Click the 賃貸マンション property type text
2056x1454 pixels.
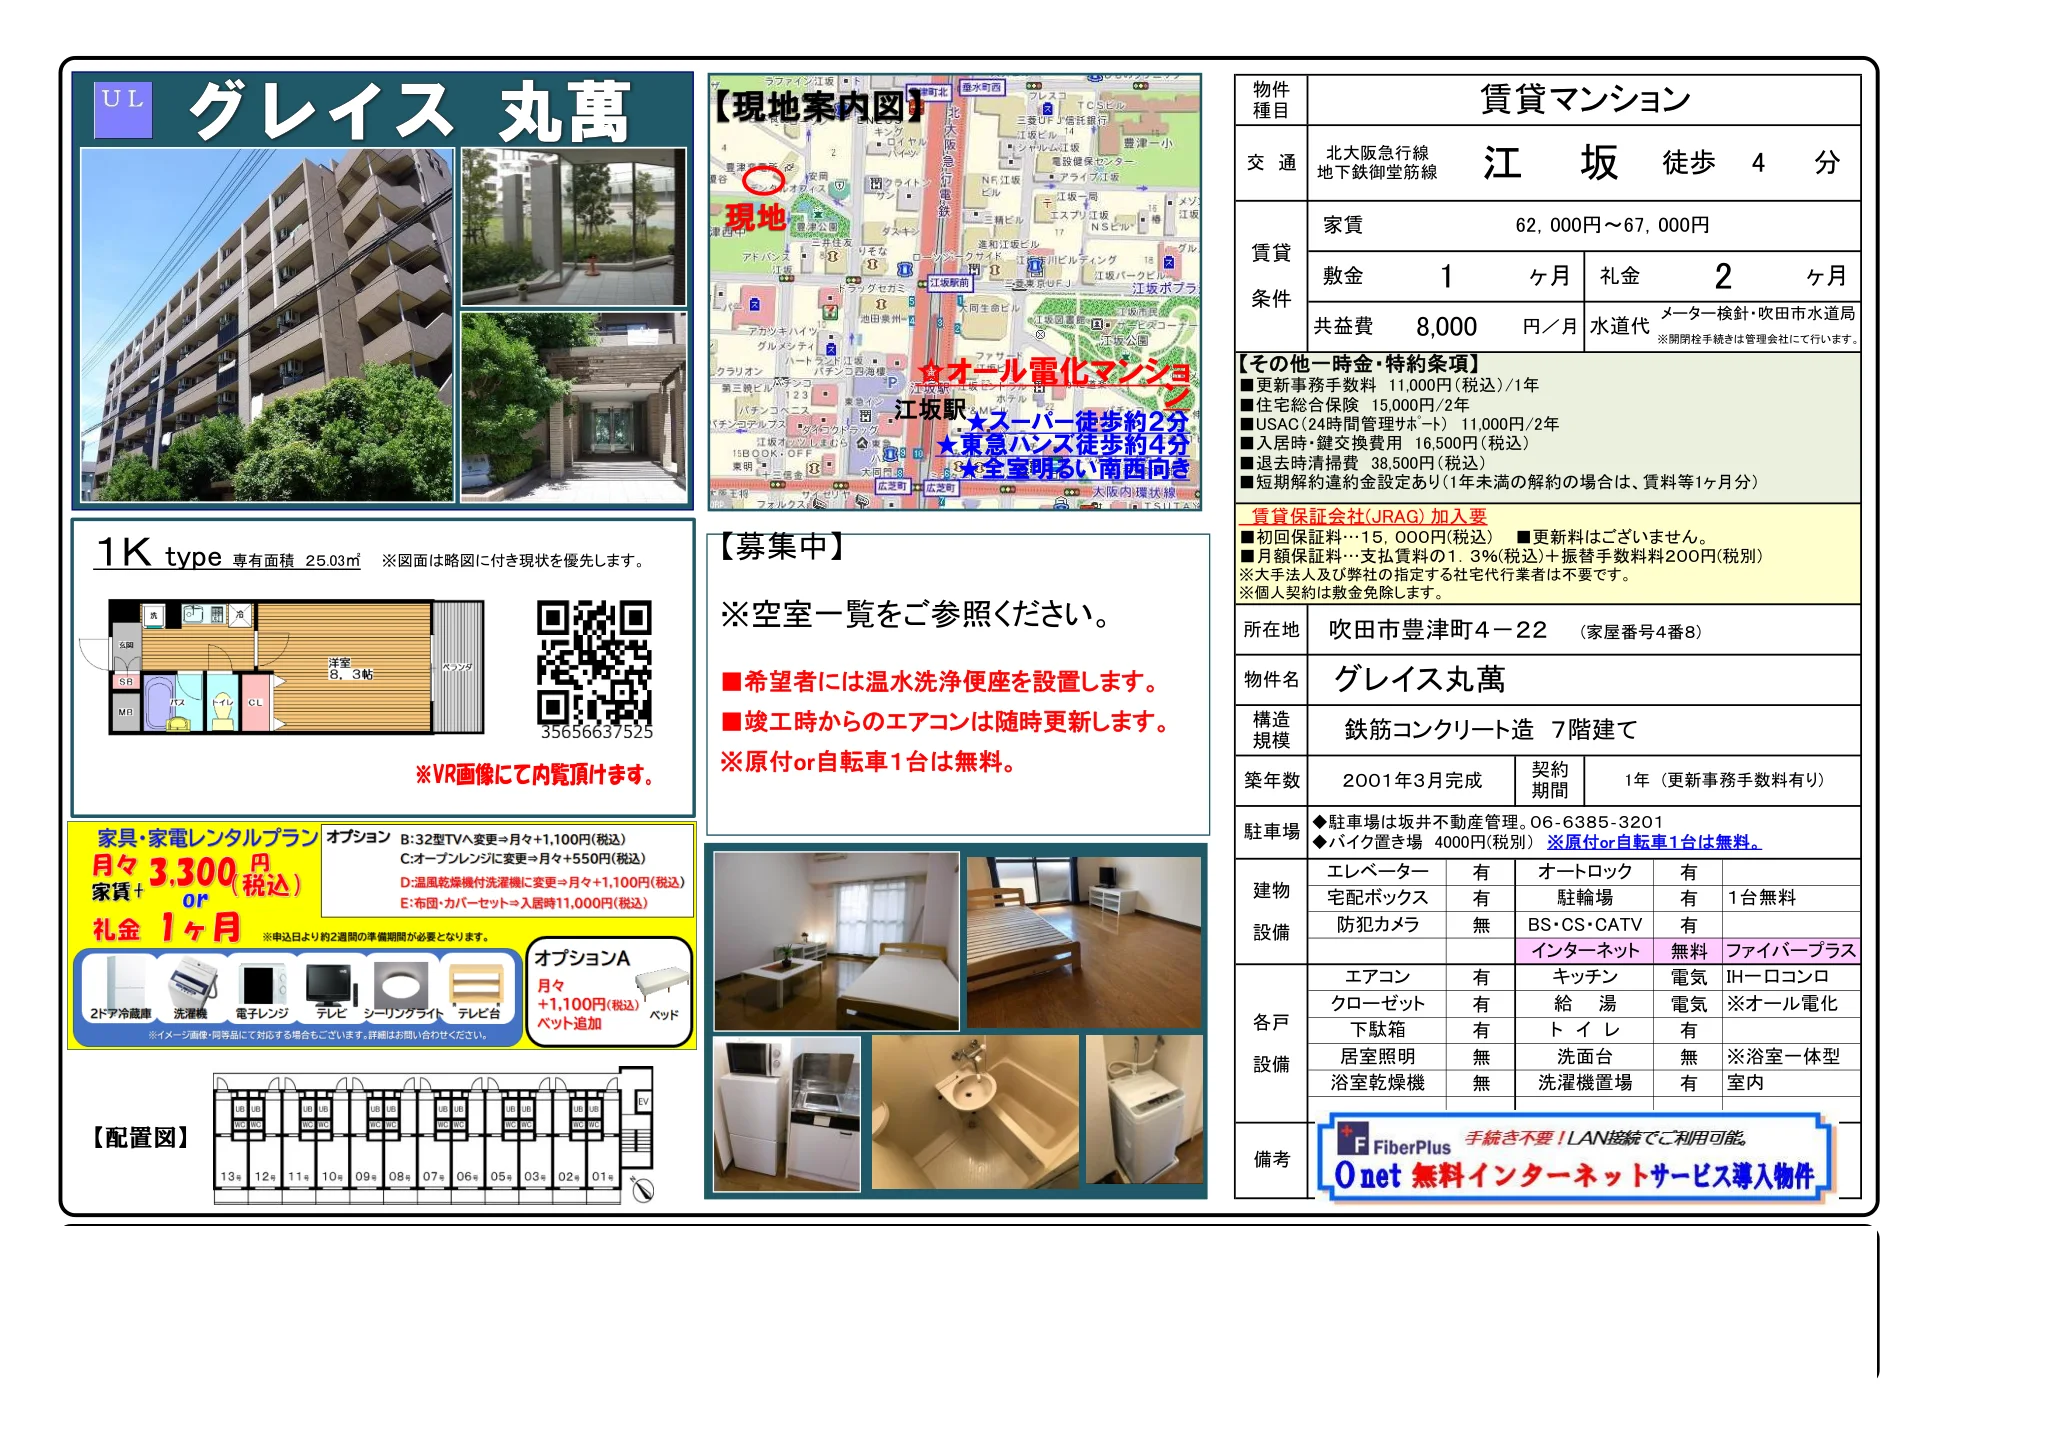click(1585, 99)
